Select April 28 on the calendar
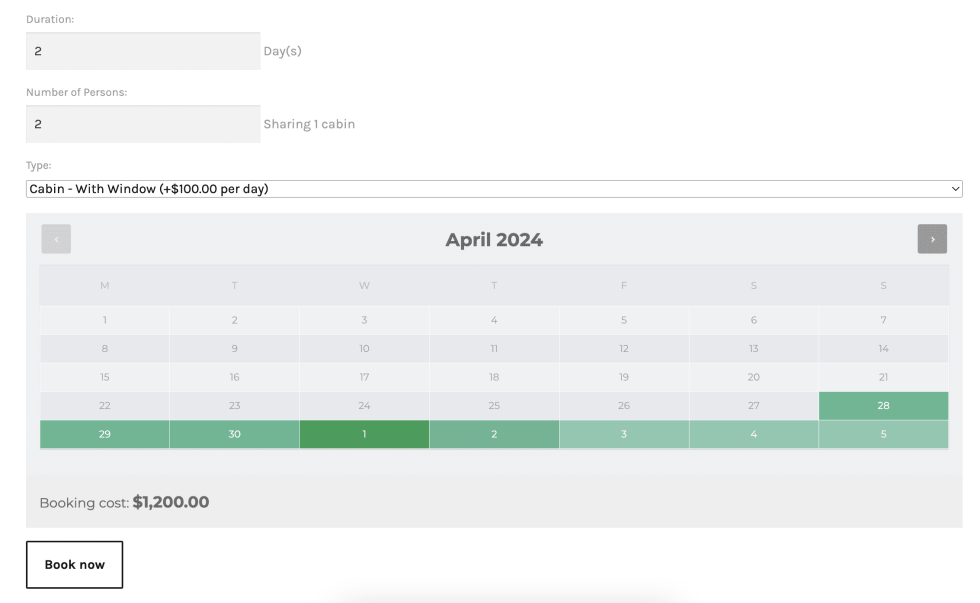The image size is (980, 603). (883, 406)
